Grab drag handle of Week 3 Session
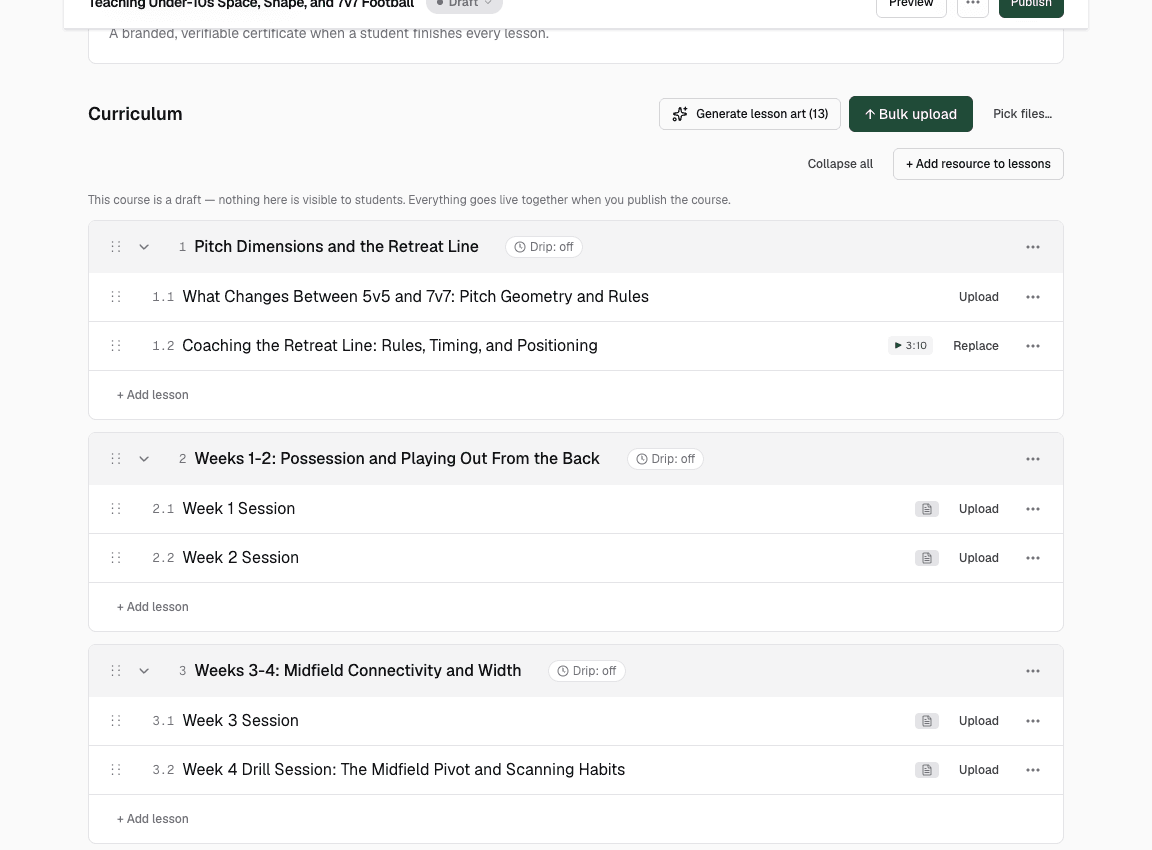Screen dimensions: 1152x850 click(x=115, y=721)
